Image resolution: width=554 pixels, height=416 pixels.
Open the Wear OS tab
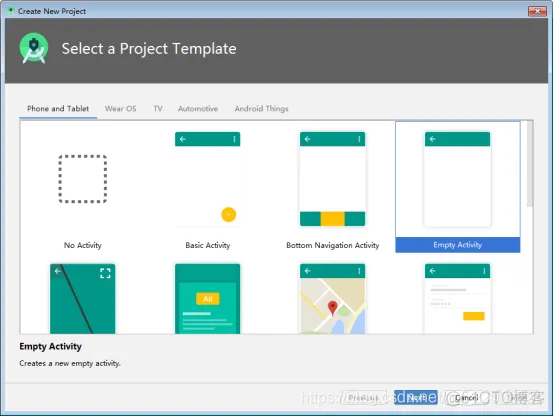point(120,109)
